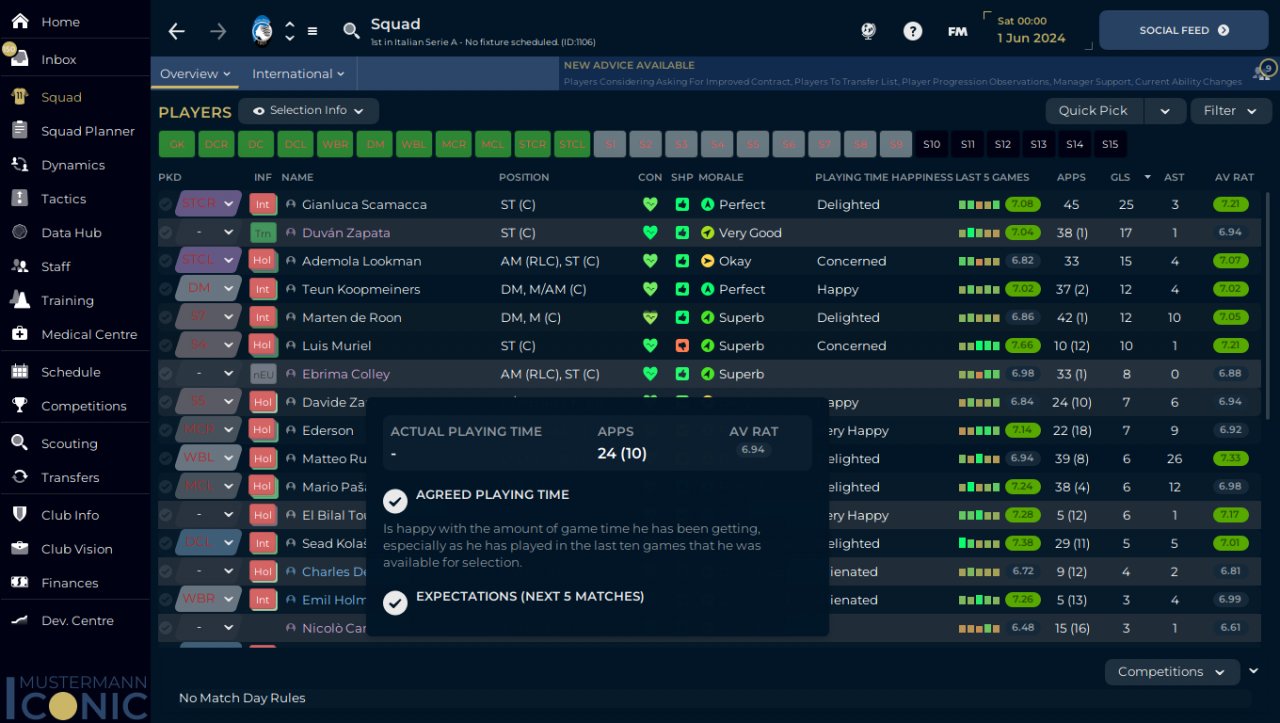Click the Social Feed button

tap(1183, 31)
